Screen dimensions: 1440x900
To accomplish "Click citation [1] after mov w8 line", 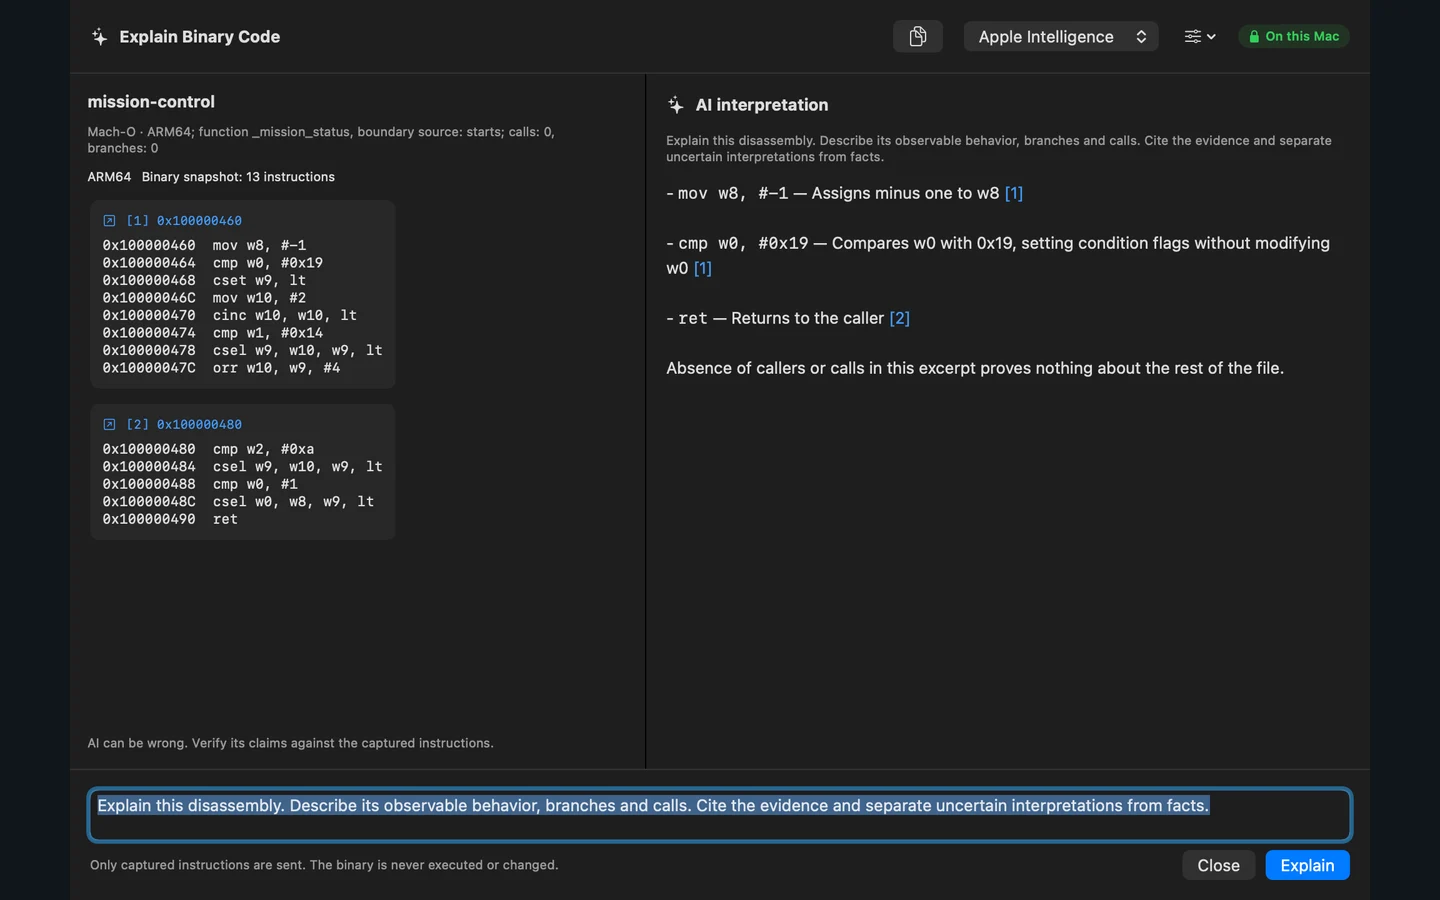I will pyautogui.click(x=1013, y=193).
